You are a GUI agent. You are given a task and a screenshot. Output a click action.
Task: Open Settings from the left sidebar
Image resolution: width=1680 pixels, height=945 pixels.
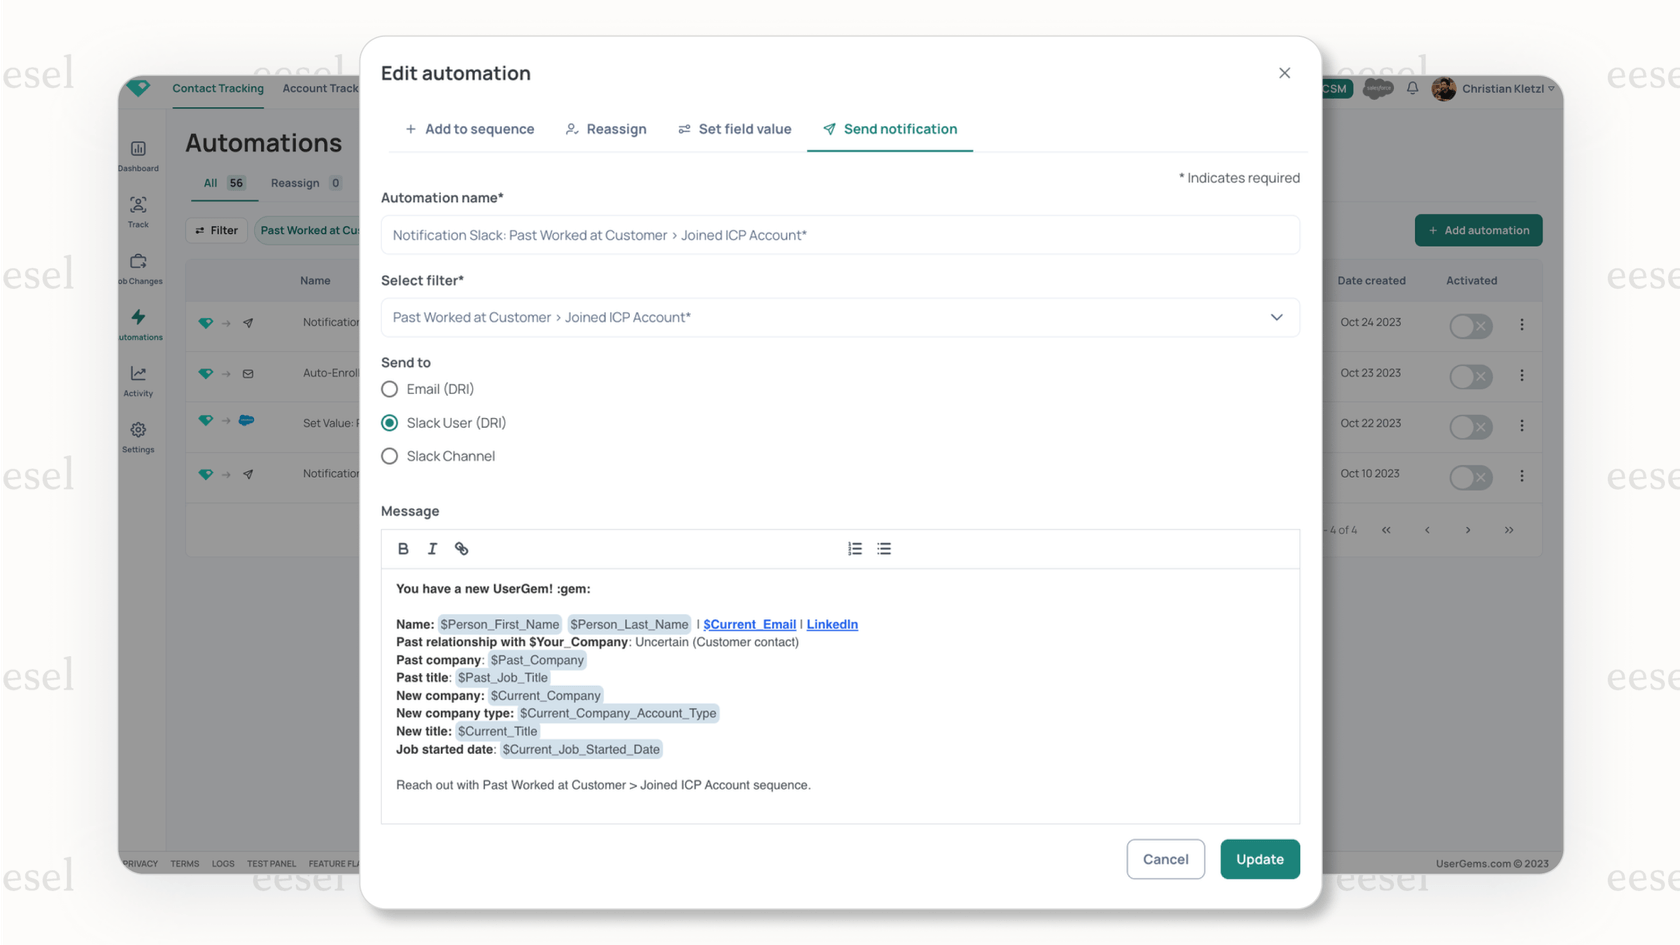tap(138, 434)
